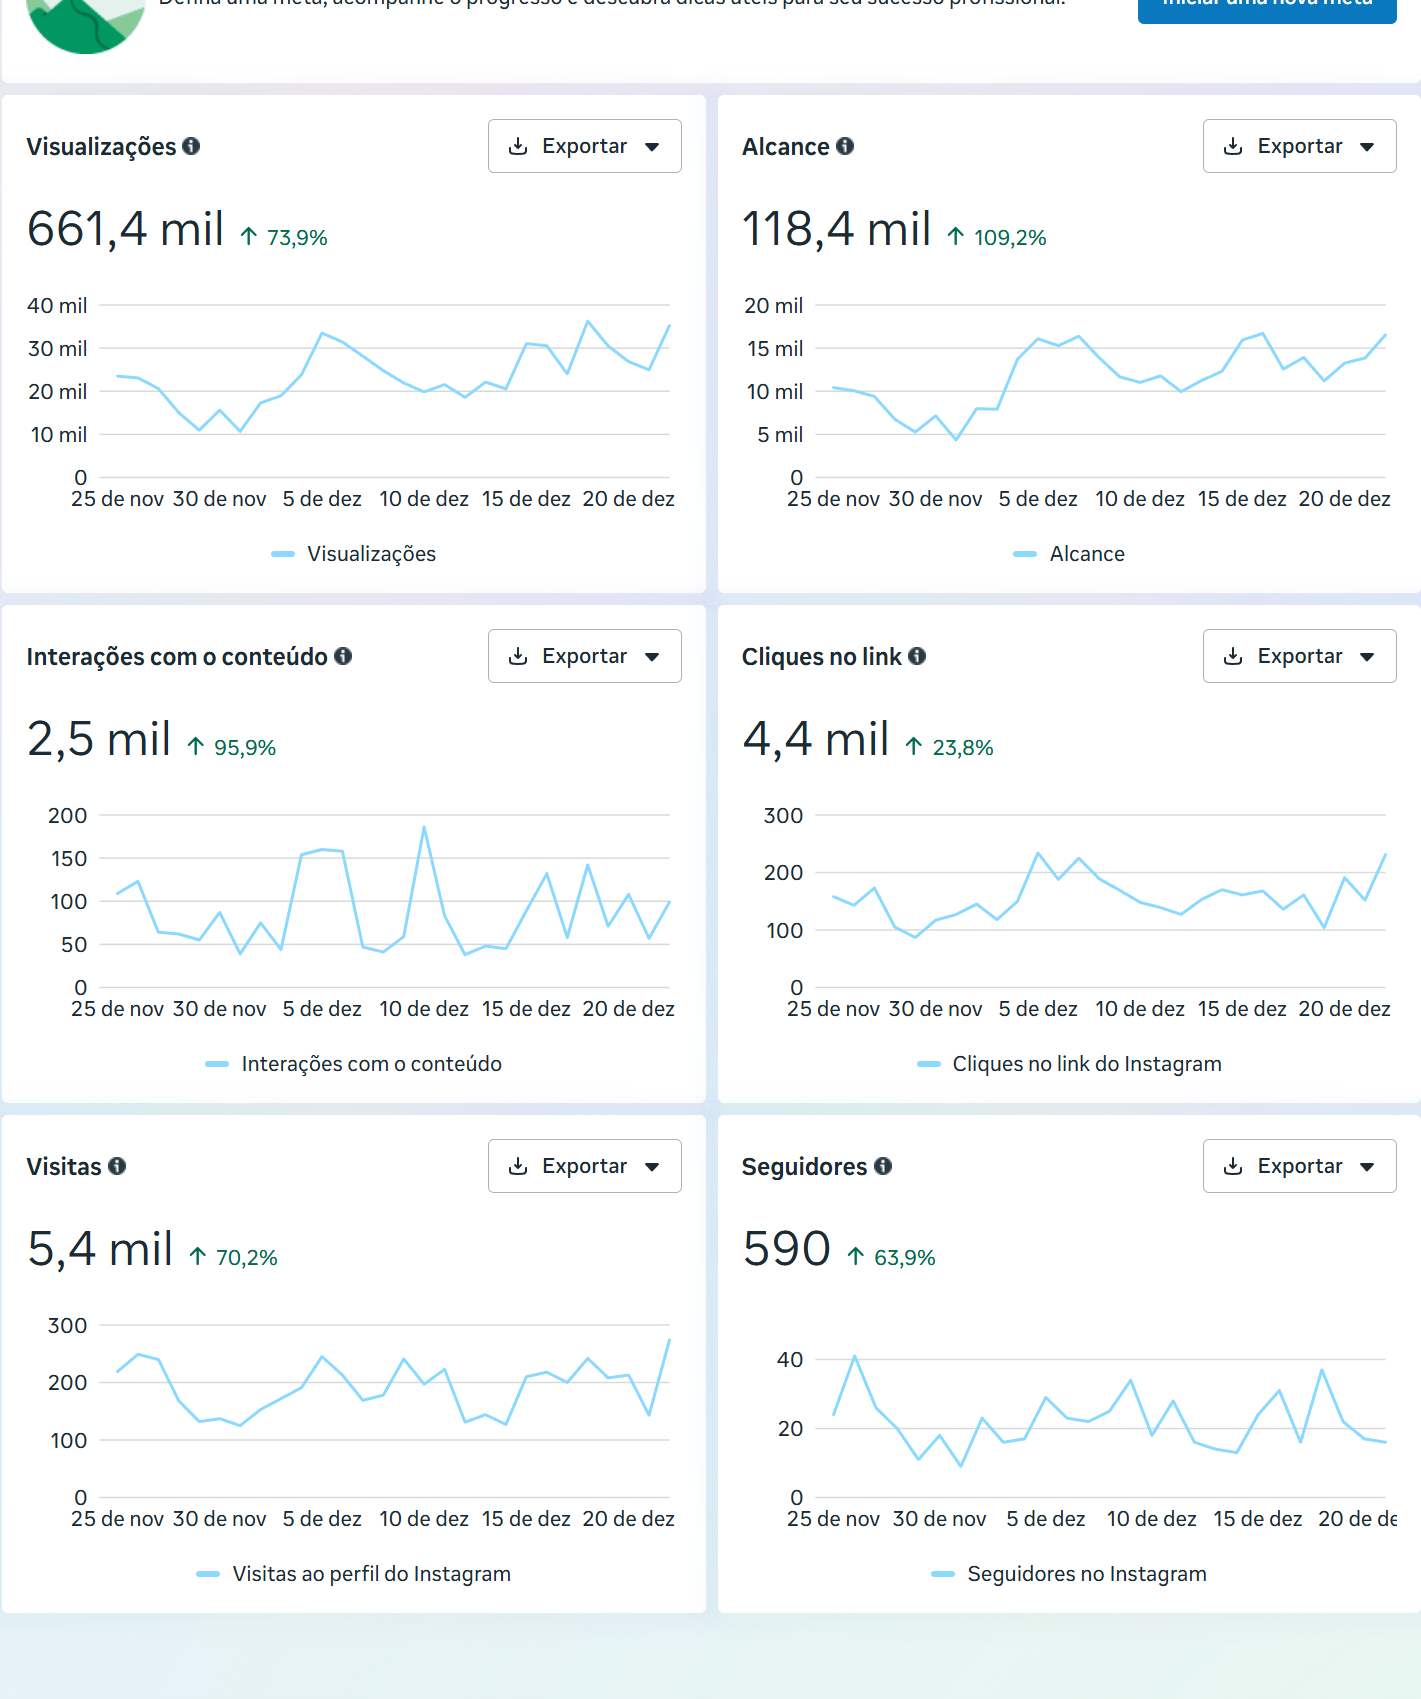Image resolution: width=1421 pixels, height=1699 pixels.
Task: Open info tooltip for Interações com o conteúdo
Action: [x=343, y=656]
